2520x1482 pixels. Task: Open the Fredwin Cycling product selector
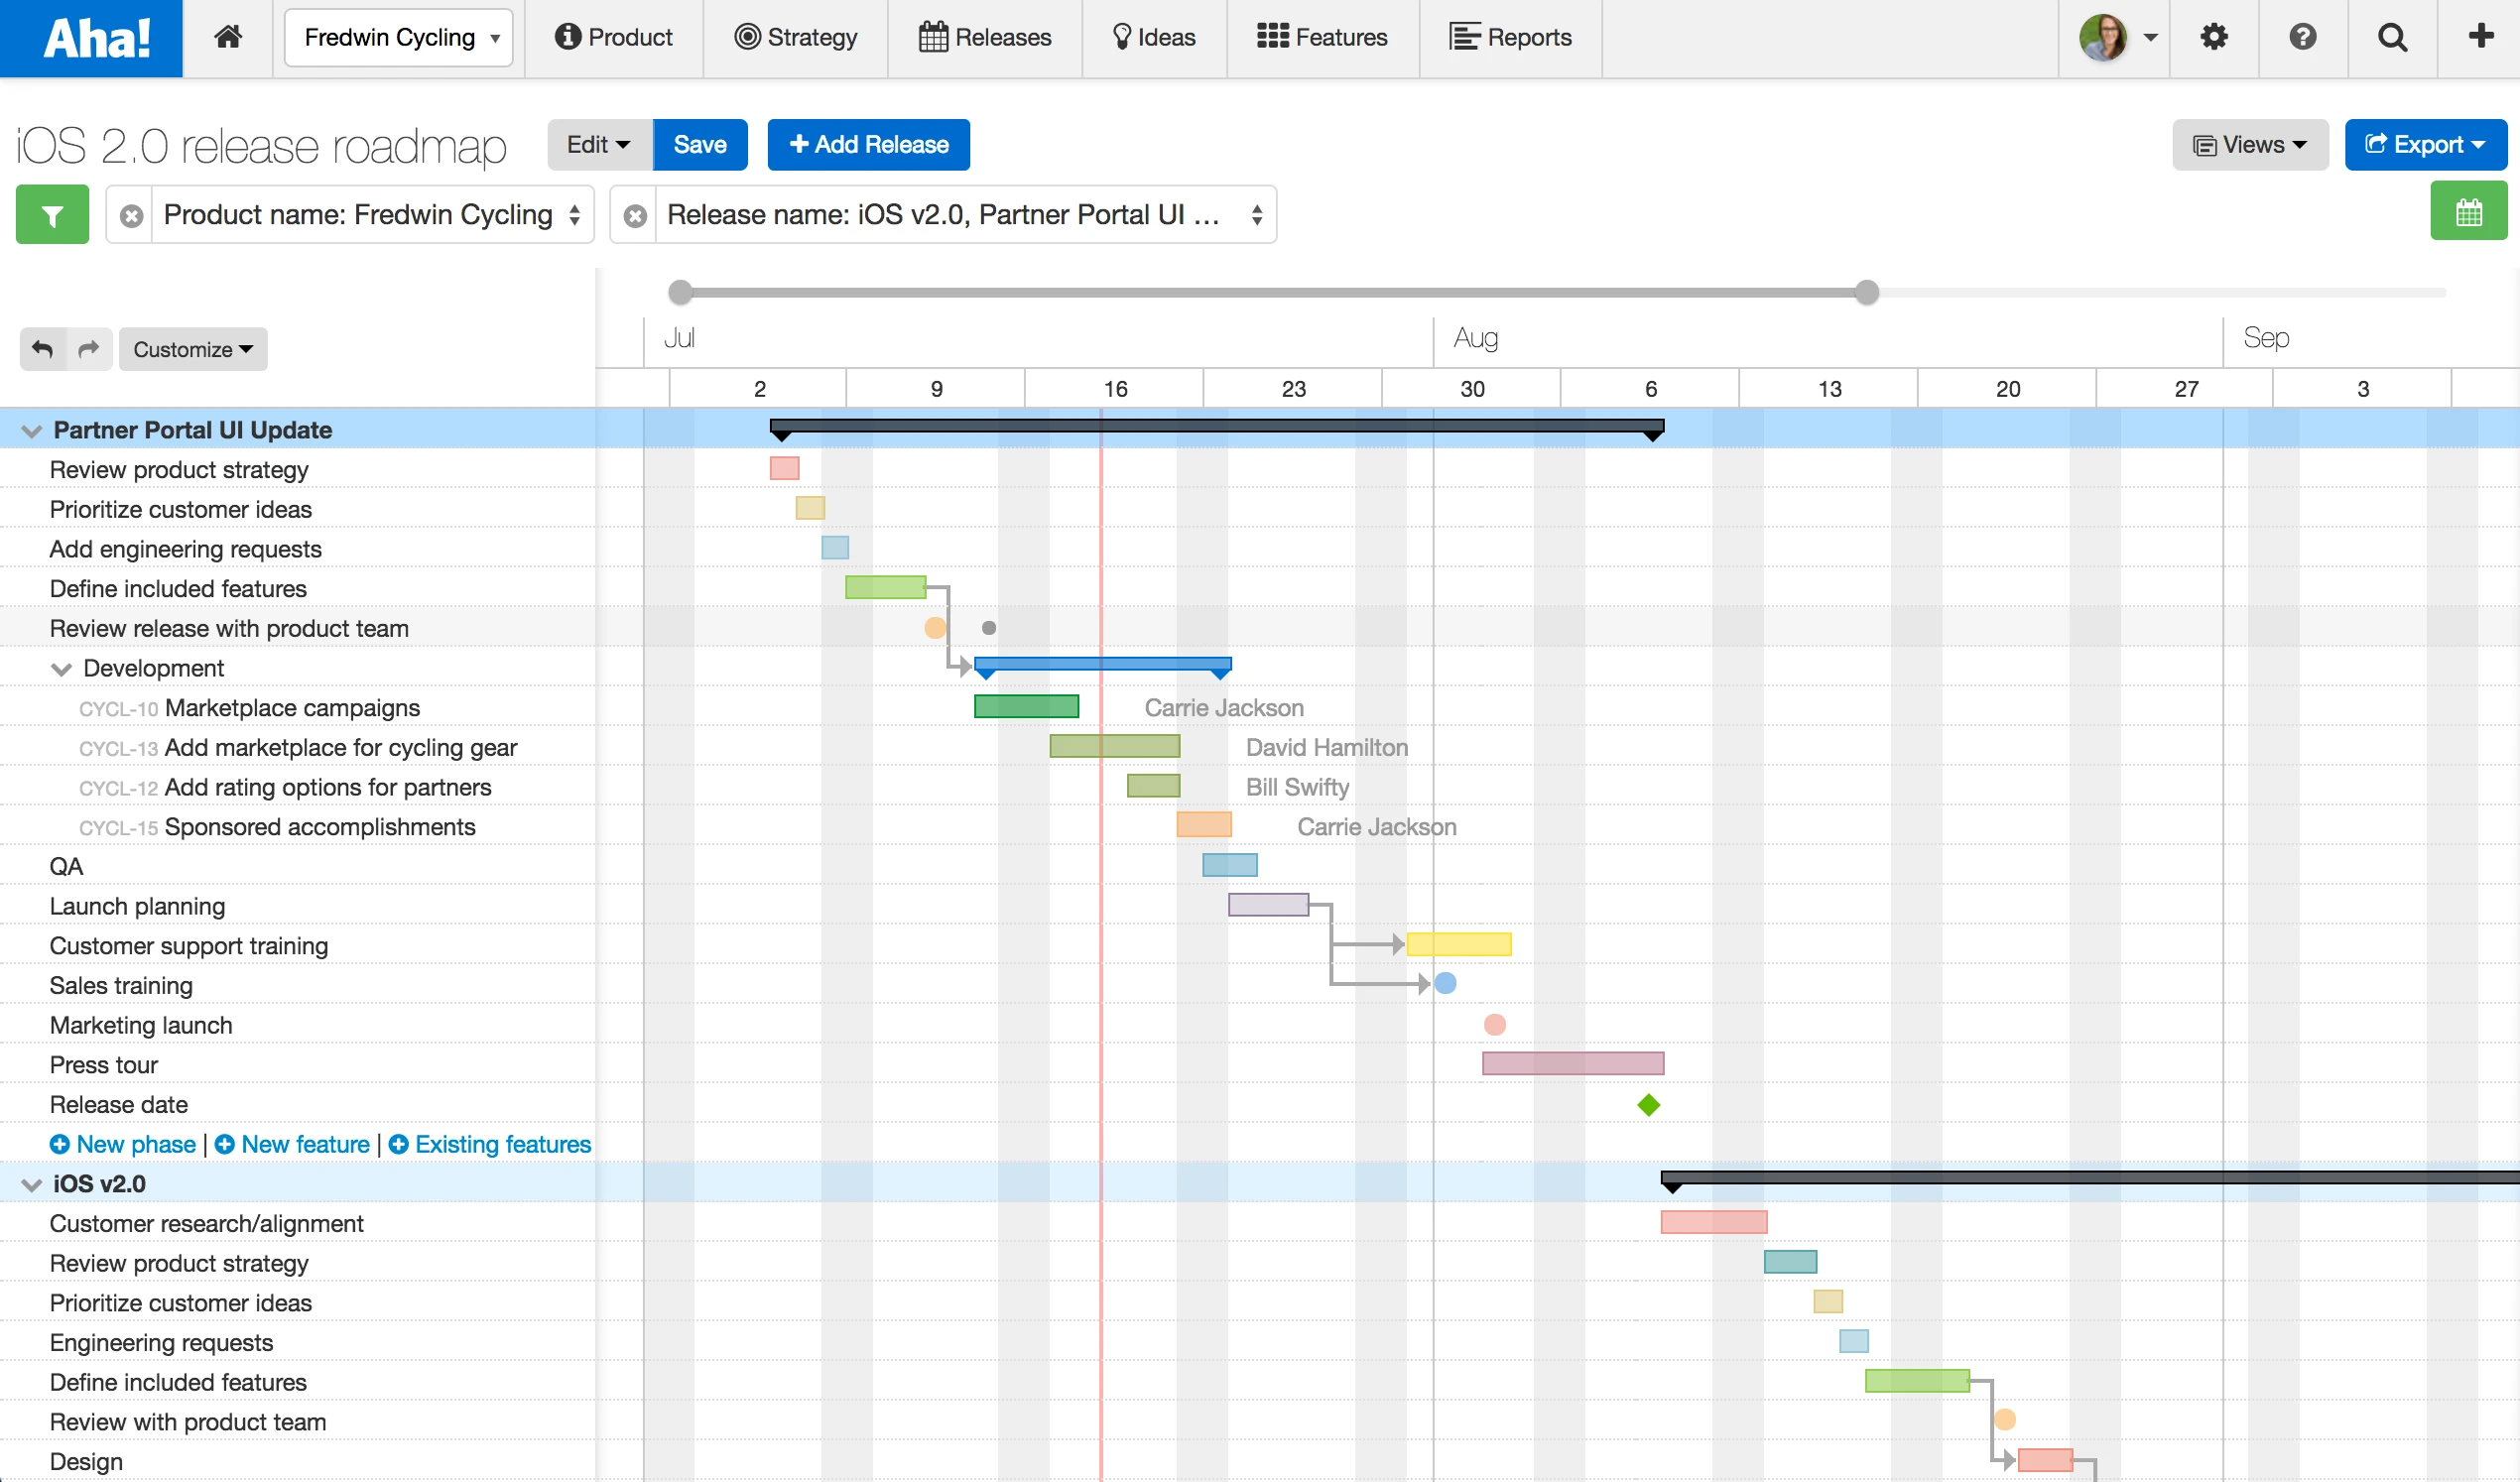(x=399, y=37)
